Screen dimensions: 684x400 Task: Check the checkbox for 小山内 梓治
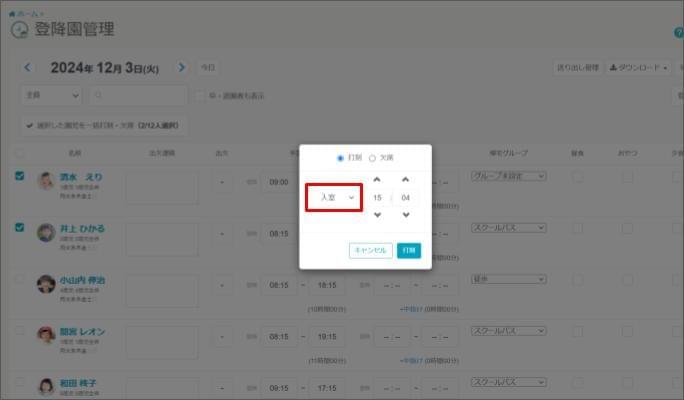[20, 279]
